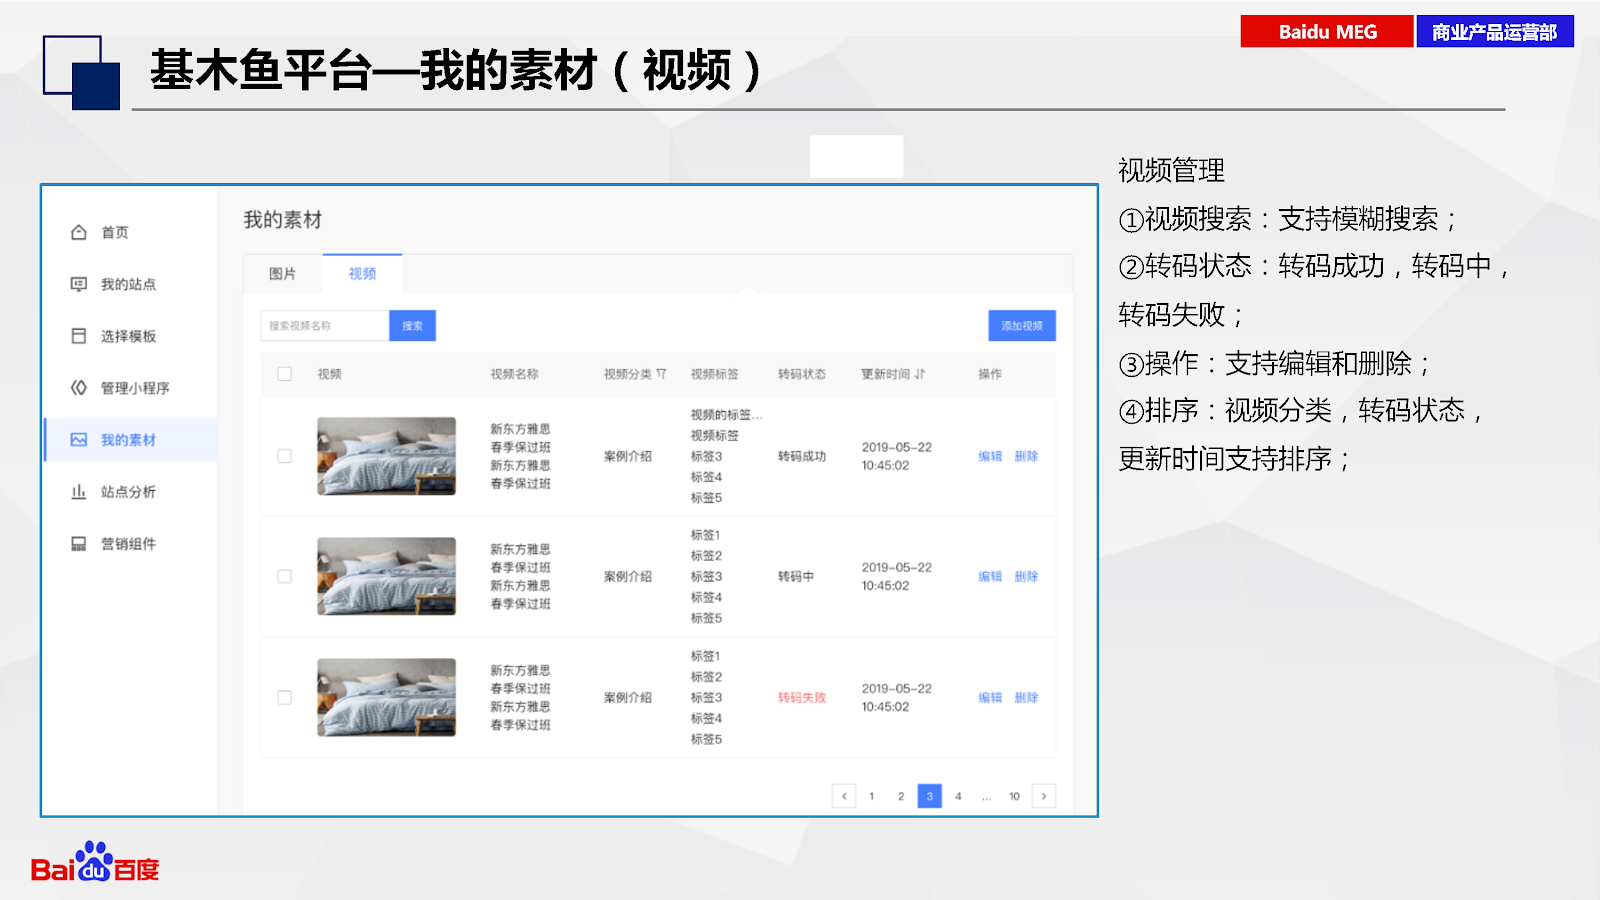
Task: Click the 转码成功 status text
Action: pos(802,456)
